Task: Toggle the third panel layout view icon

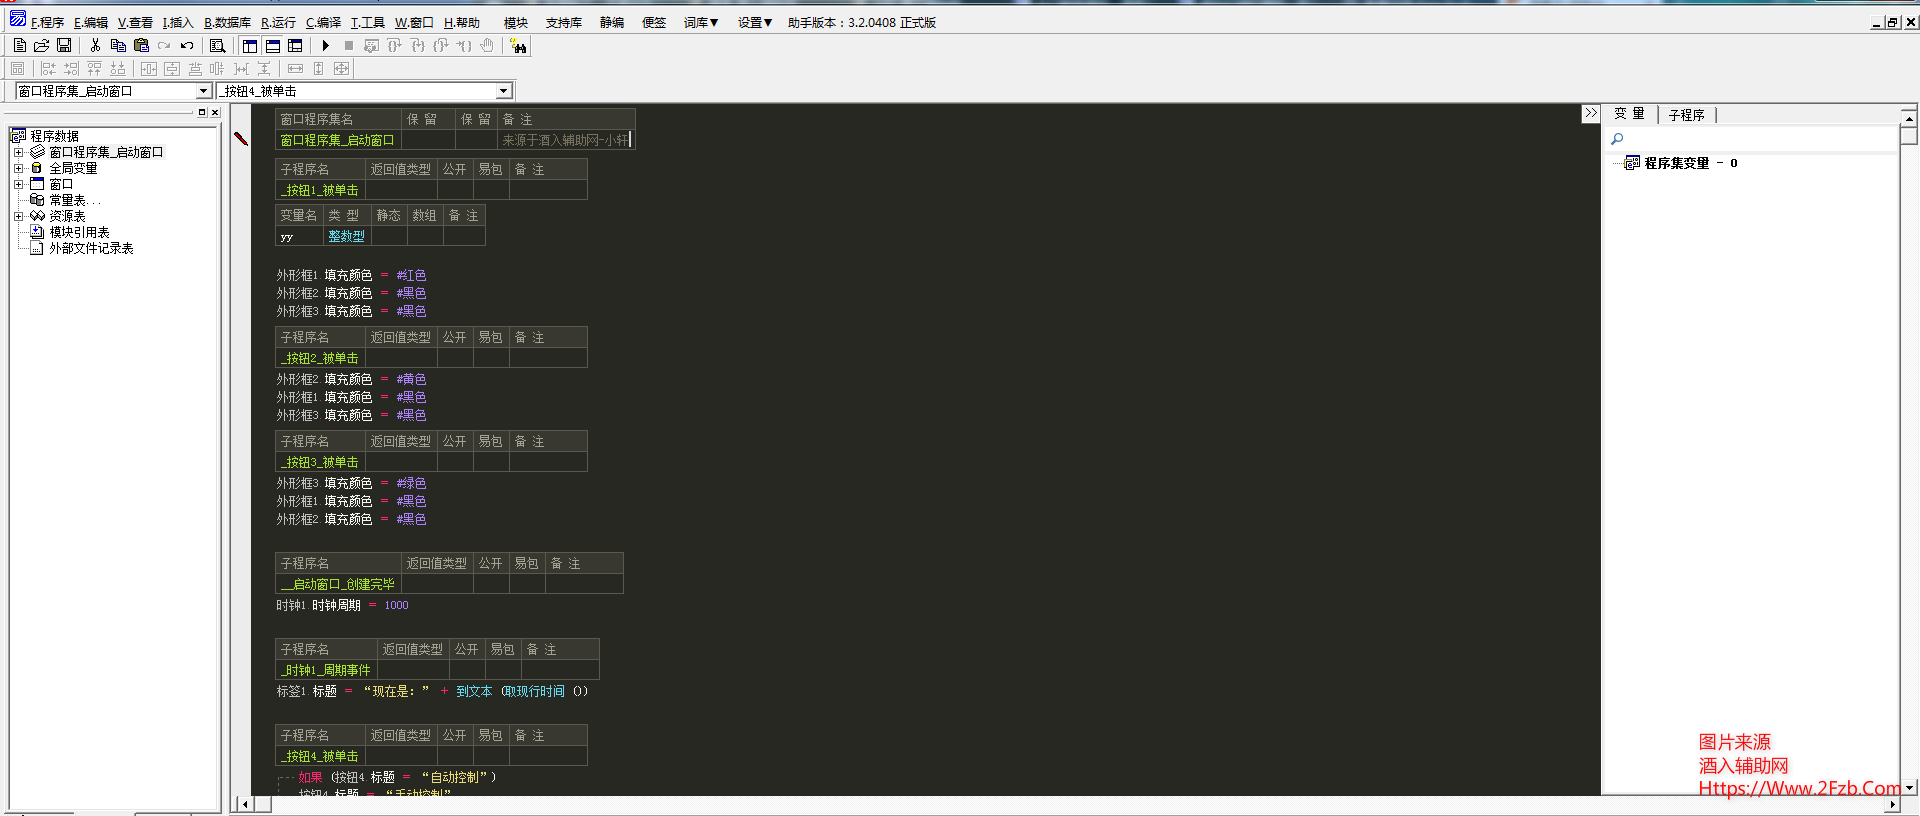Action: [x=295, y=45]
